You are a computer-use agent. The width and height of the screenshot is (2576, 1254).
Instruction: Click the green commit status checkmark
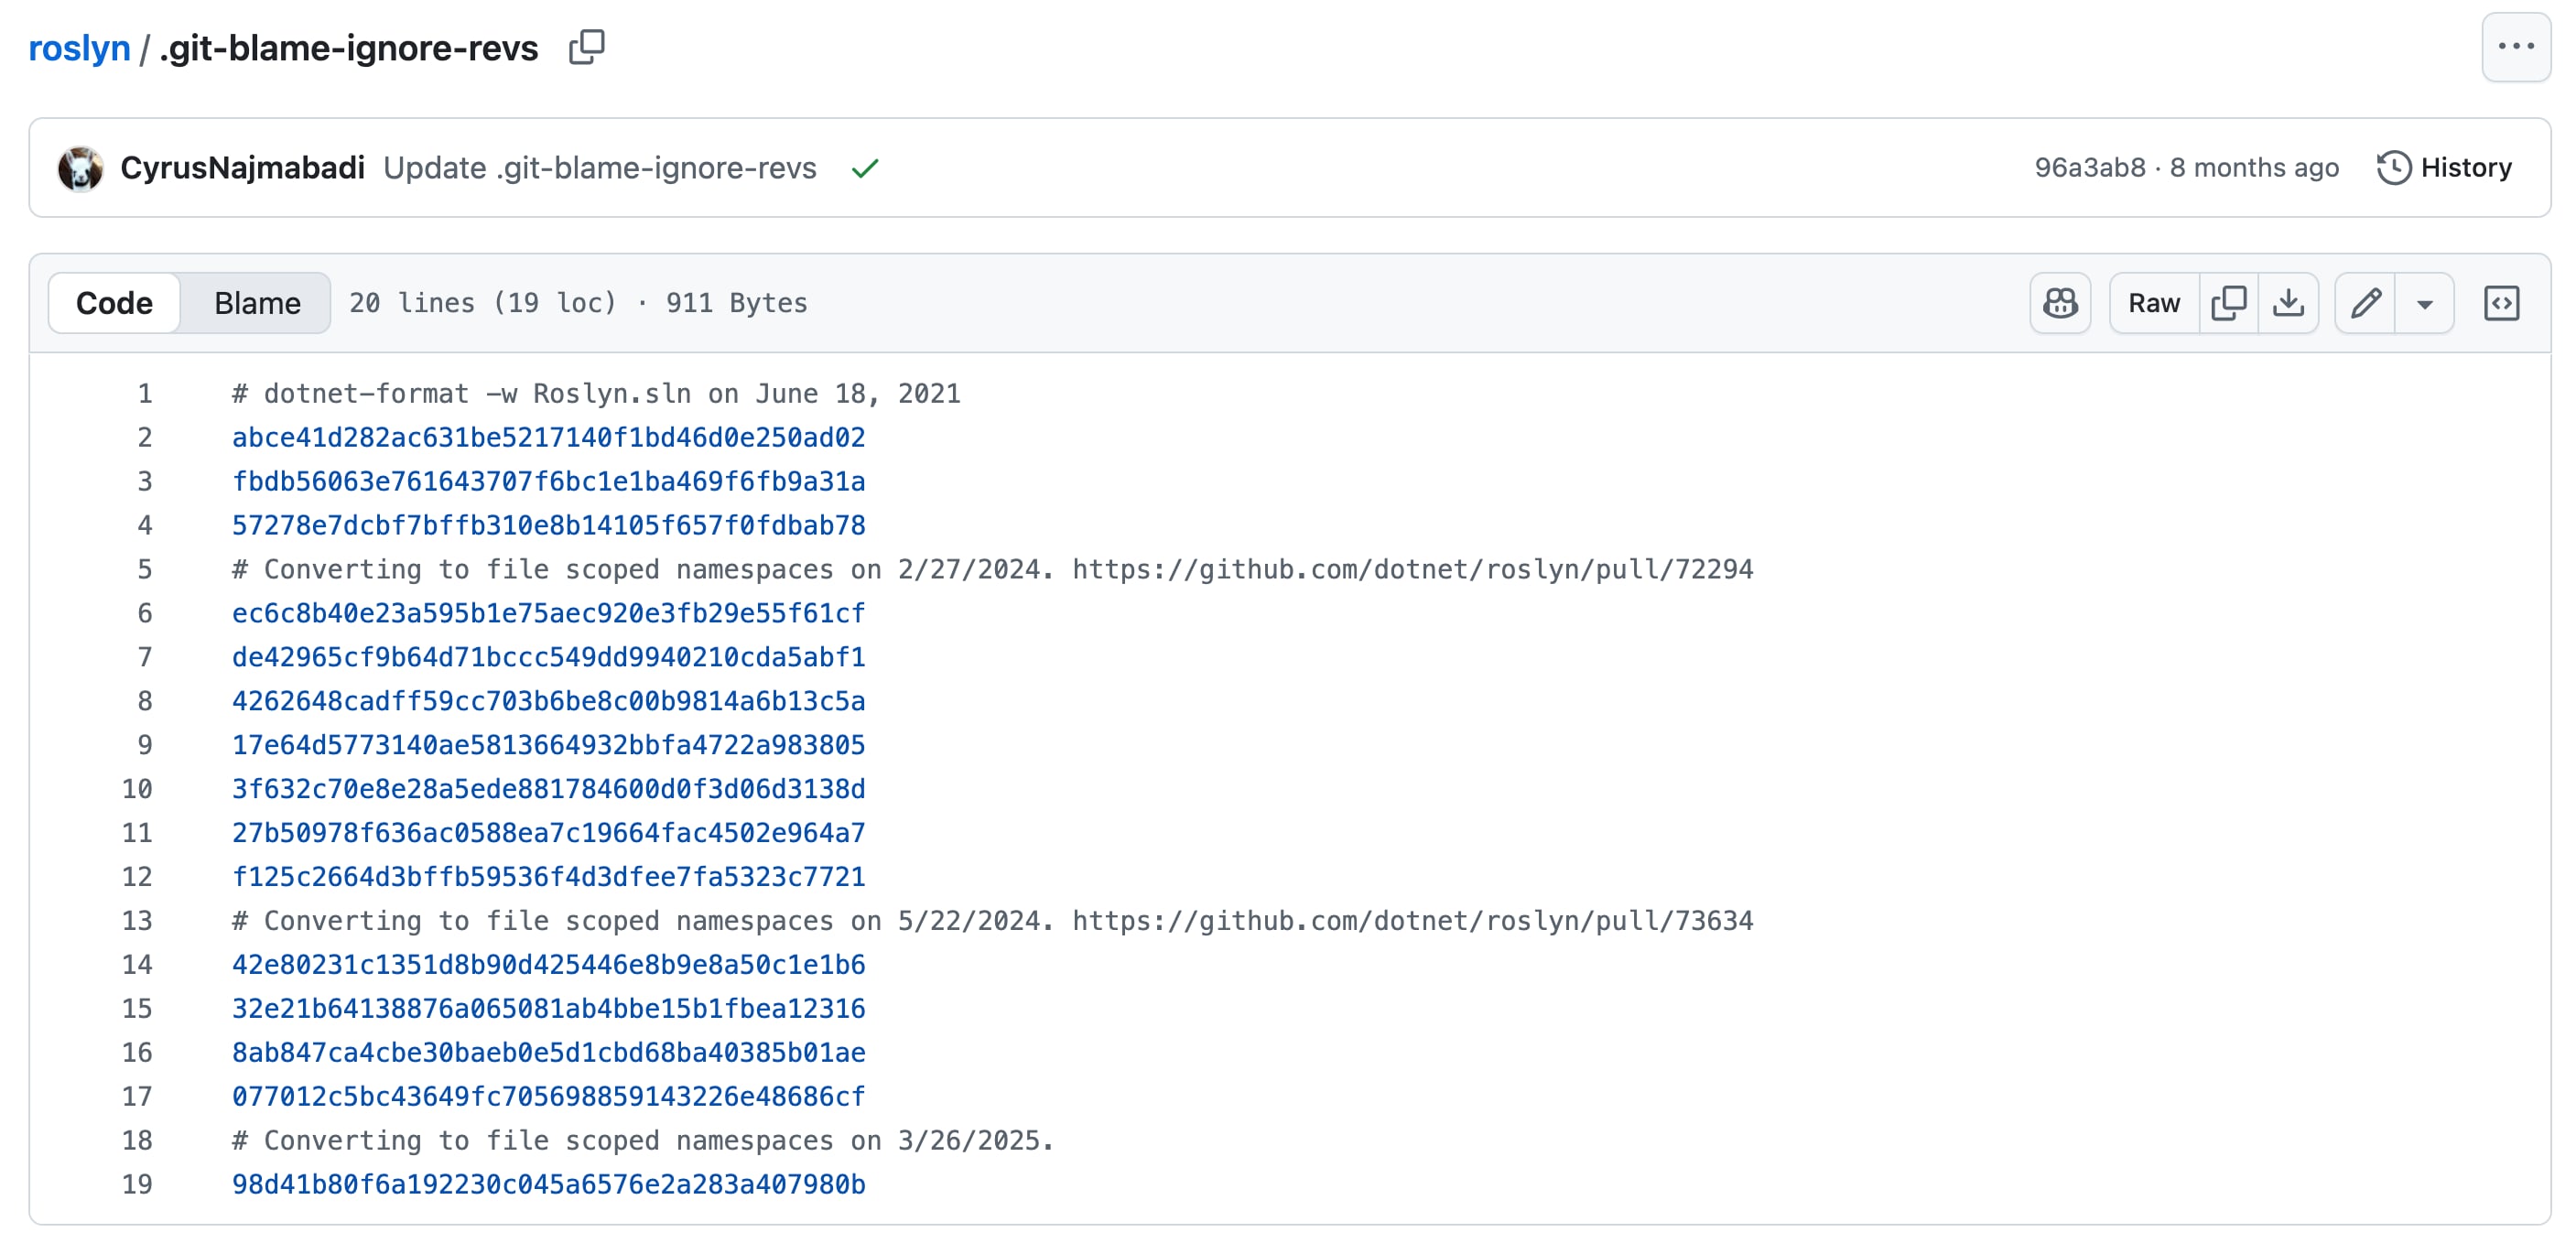coord(864,168)
